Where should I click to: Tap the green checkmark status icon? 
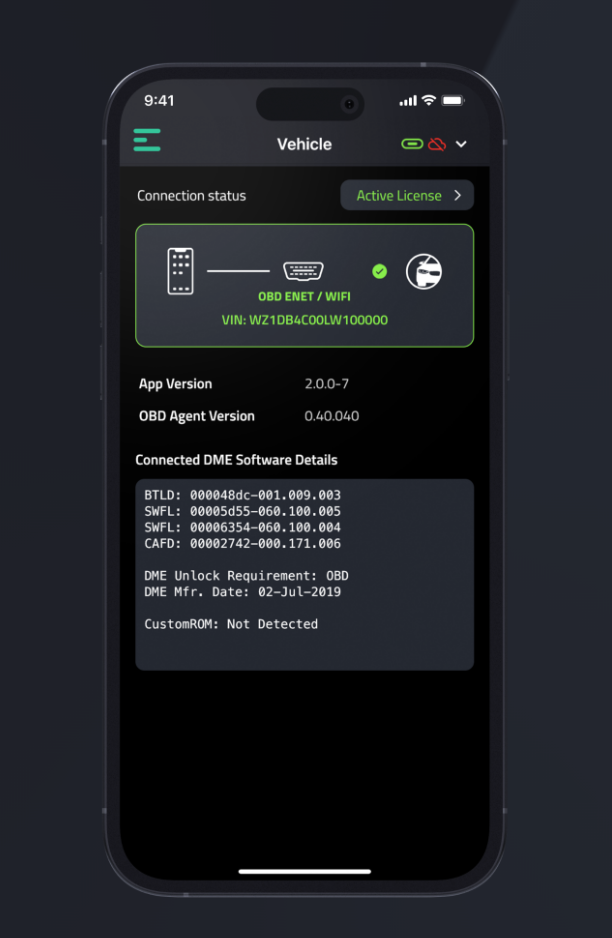click(x=379, y=271)
